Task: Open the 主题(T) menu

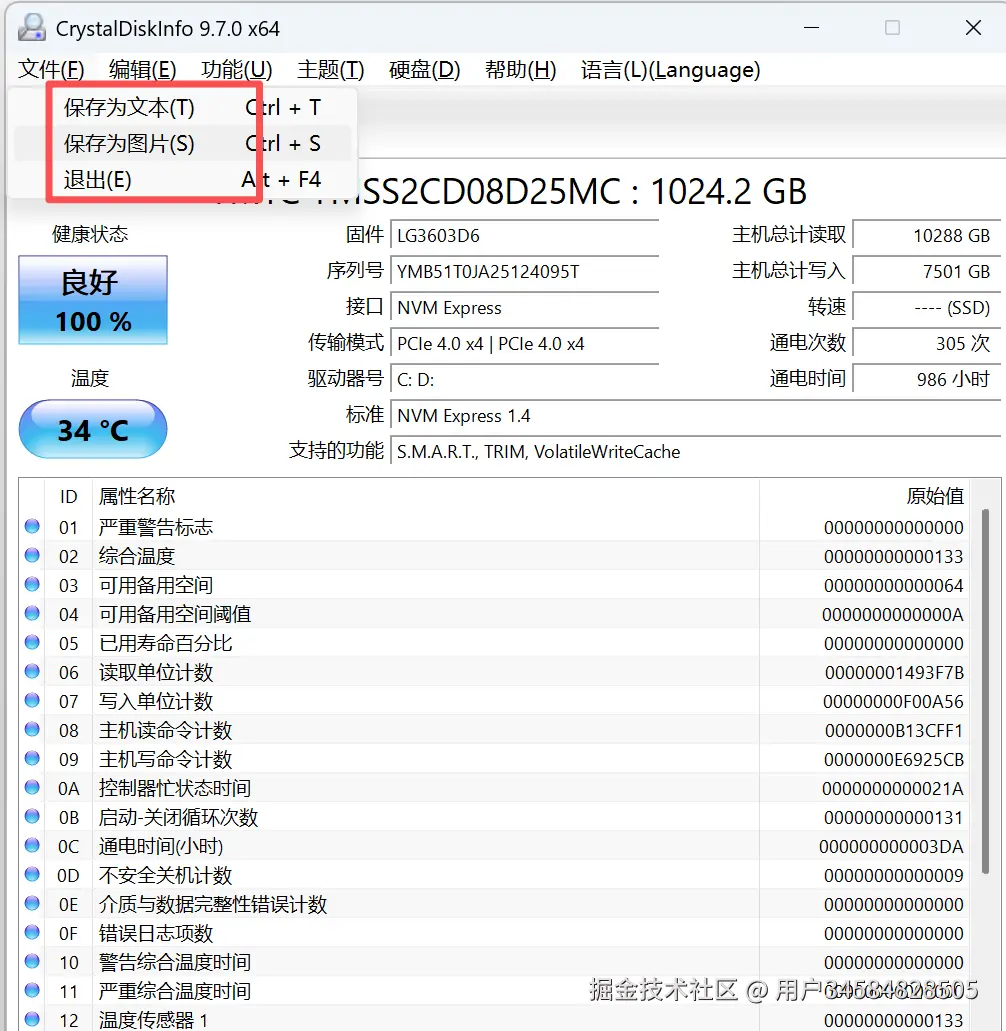Action: [x=331, y=69]
